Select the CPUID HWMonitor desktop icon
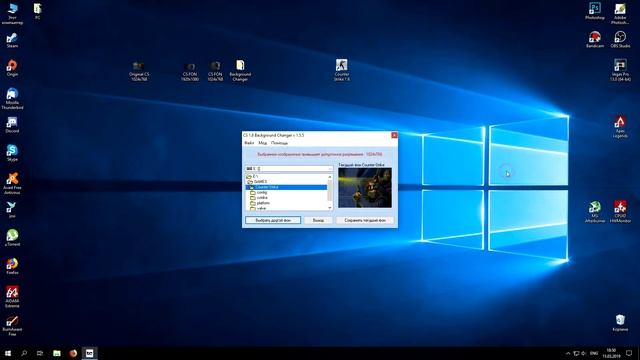 (x=620, y=212)
